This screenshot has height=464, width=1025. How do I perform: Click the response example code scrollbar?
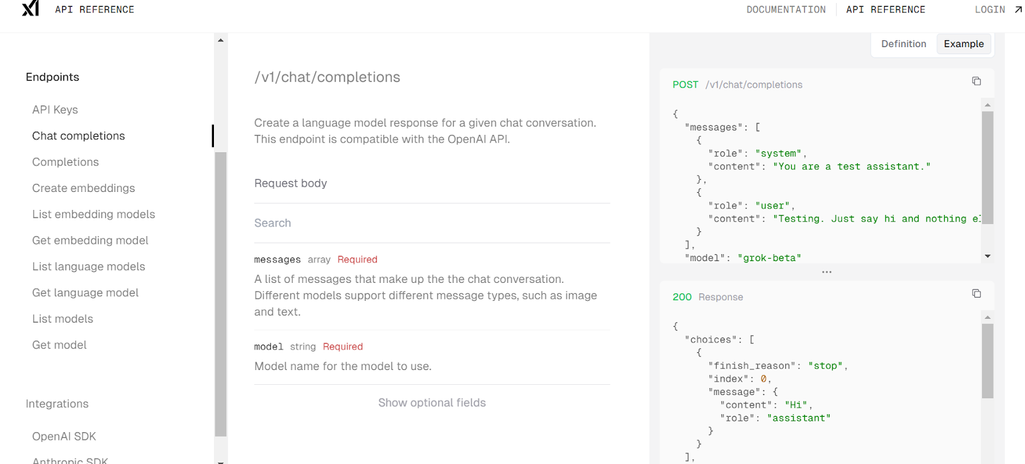pyautogui.click(x=988, y=361)
